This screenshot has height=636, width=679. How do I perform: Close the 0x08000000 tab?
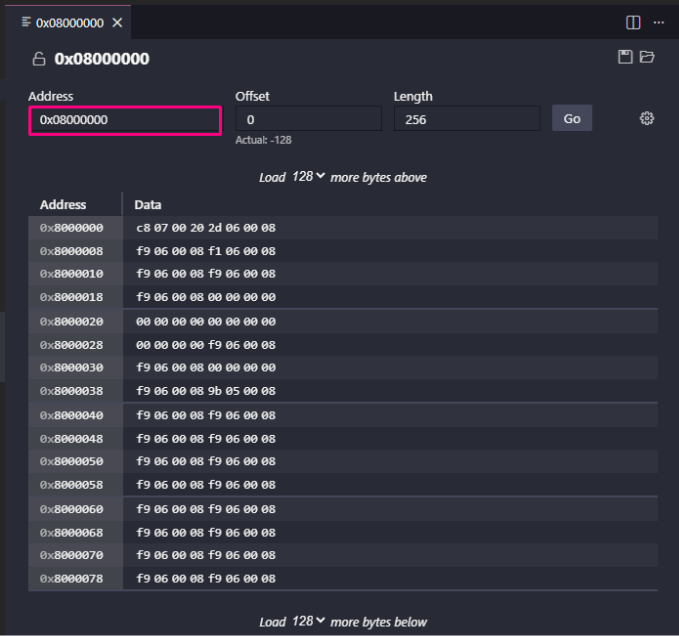(x=117, y=23)
